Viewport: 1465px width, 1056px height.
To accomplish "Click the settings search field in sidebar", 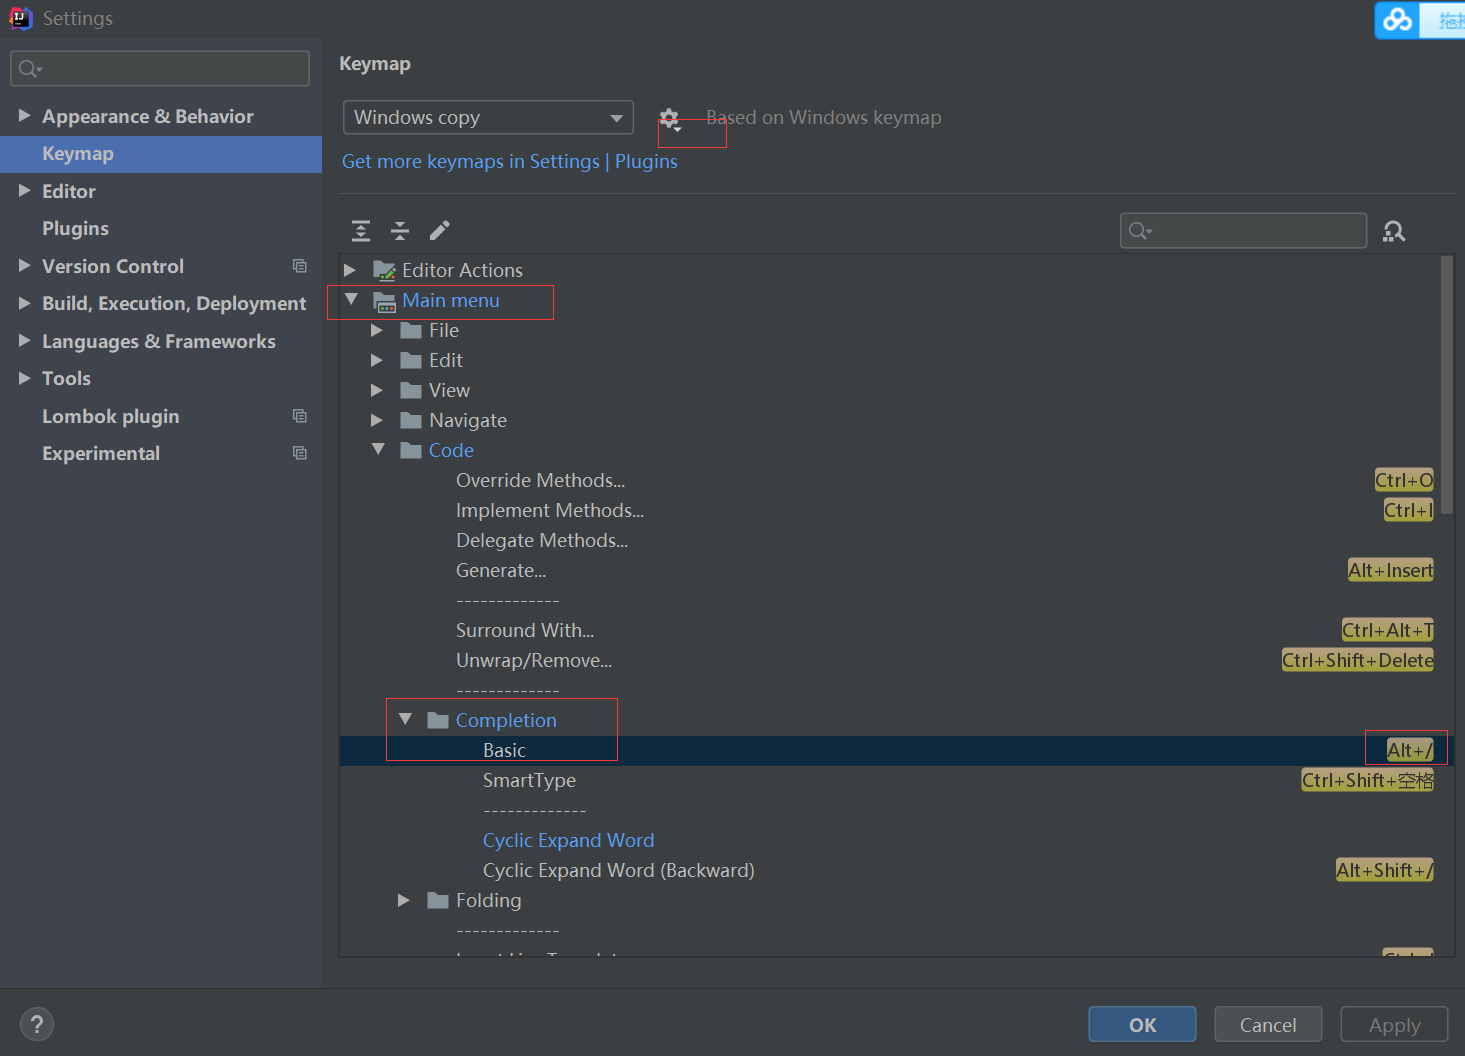I will point(160,68).
